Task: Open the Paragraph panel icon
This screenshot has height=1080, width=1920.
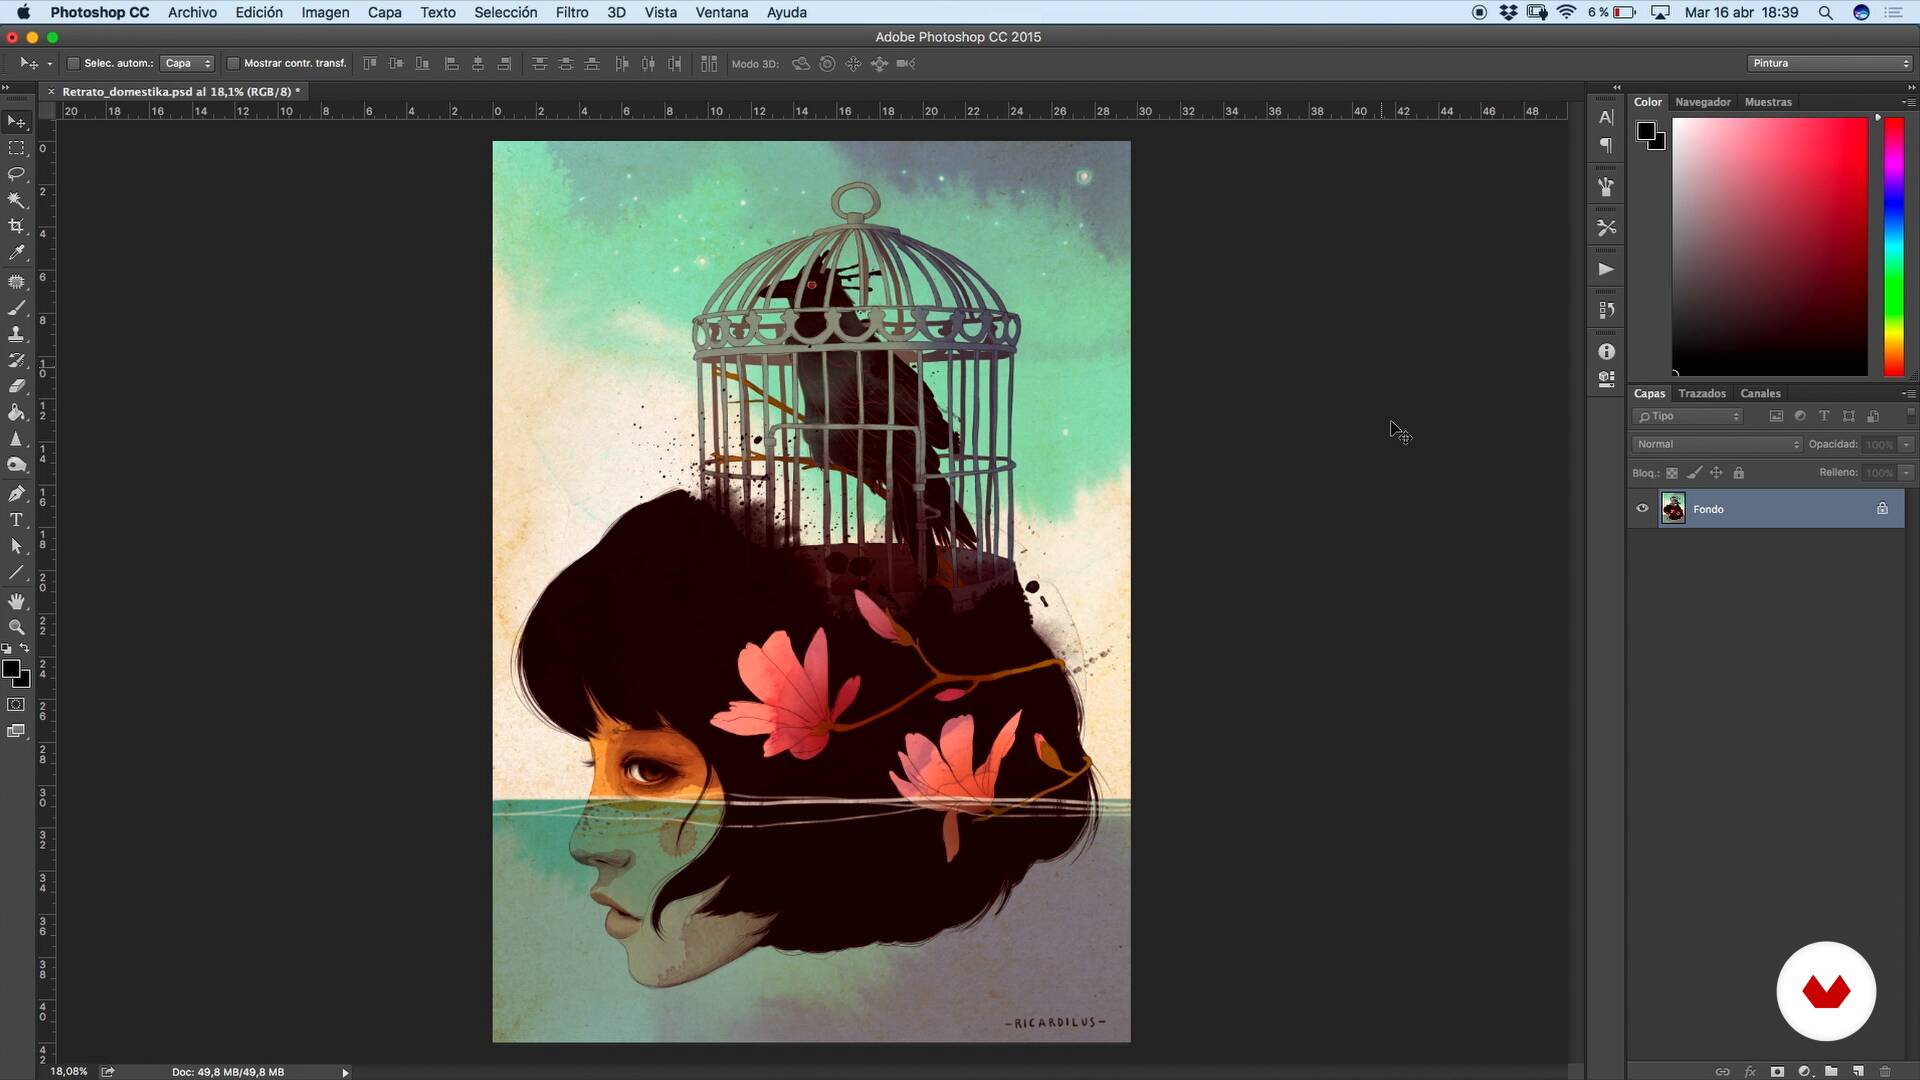Action: [1606, 145]
